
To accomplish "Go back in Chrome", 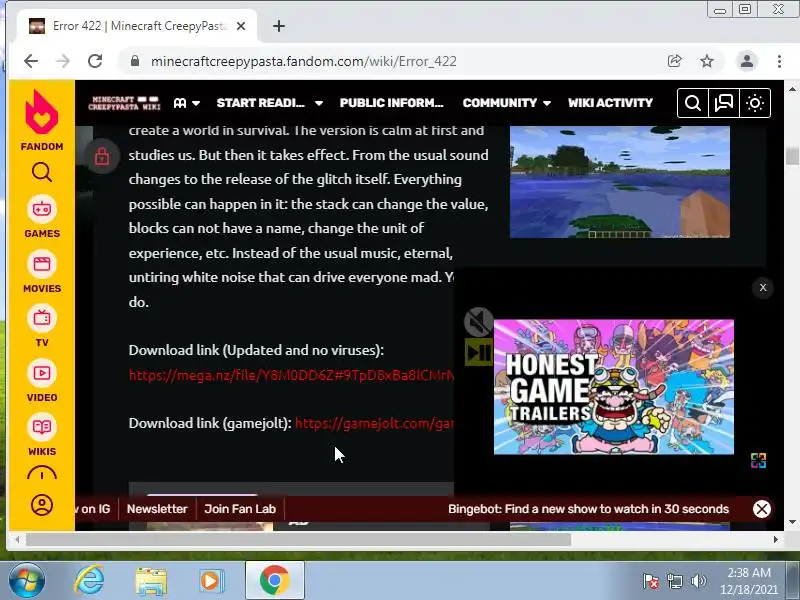I will click(31, 61).
